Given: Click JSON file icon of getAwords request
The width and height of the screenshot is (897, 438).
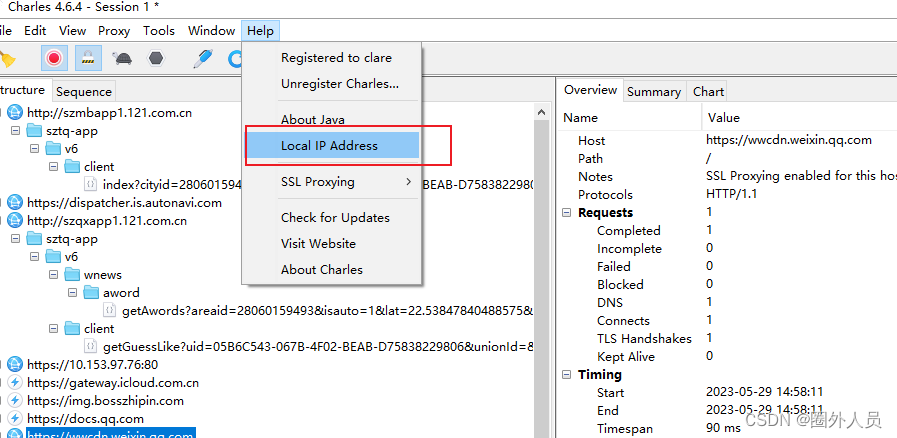Looking at the screenshot, I should [x=109, y=310].
